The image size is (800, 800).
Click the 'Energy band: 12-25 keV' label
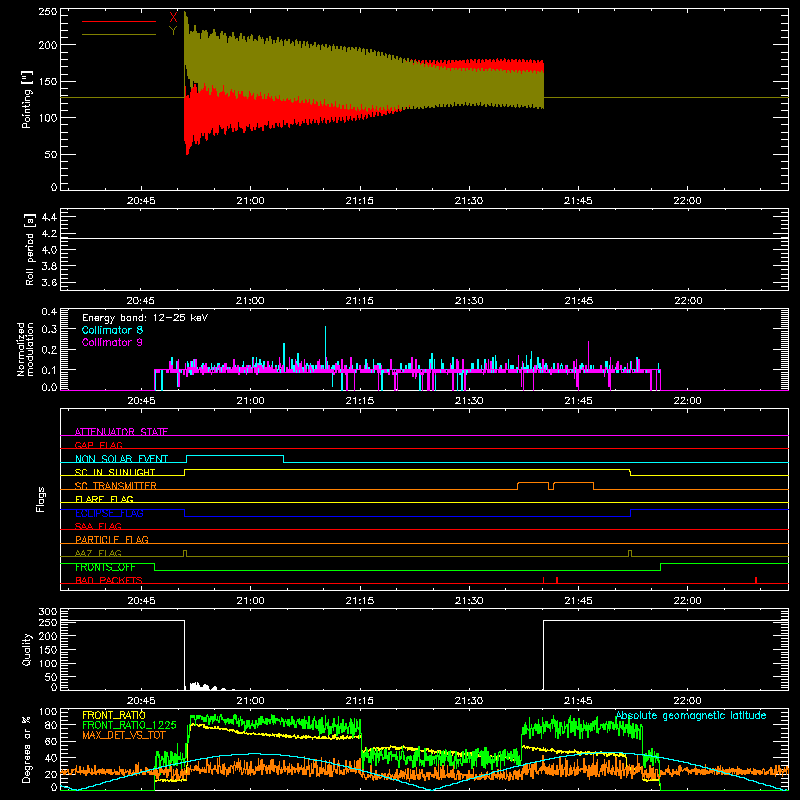(x=145, y=318)
